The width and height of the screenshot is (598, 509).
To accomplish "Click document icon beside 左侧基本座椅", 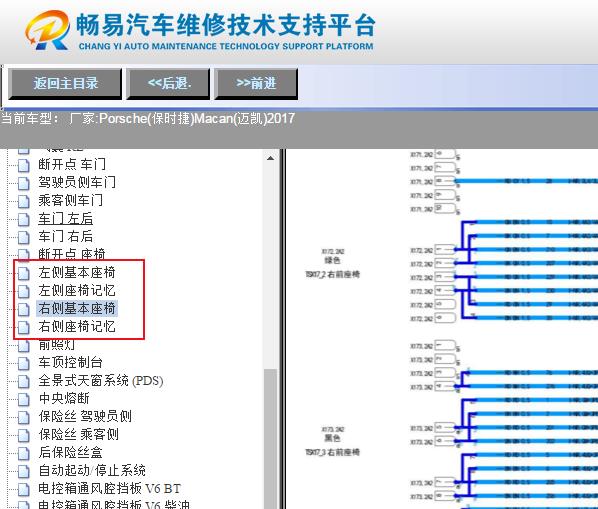I will point(24,273).
